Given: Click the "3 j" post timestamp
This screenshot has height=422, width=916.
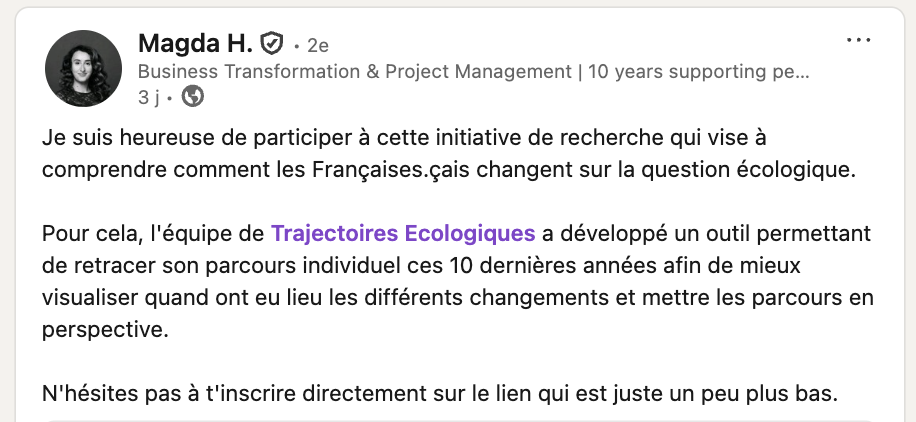Looking at the screenshot, I should click(152, 97).
